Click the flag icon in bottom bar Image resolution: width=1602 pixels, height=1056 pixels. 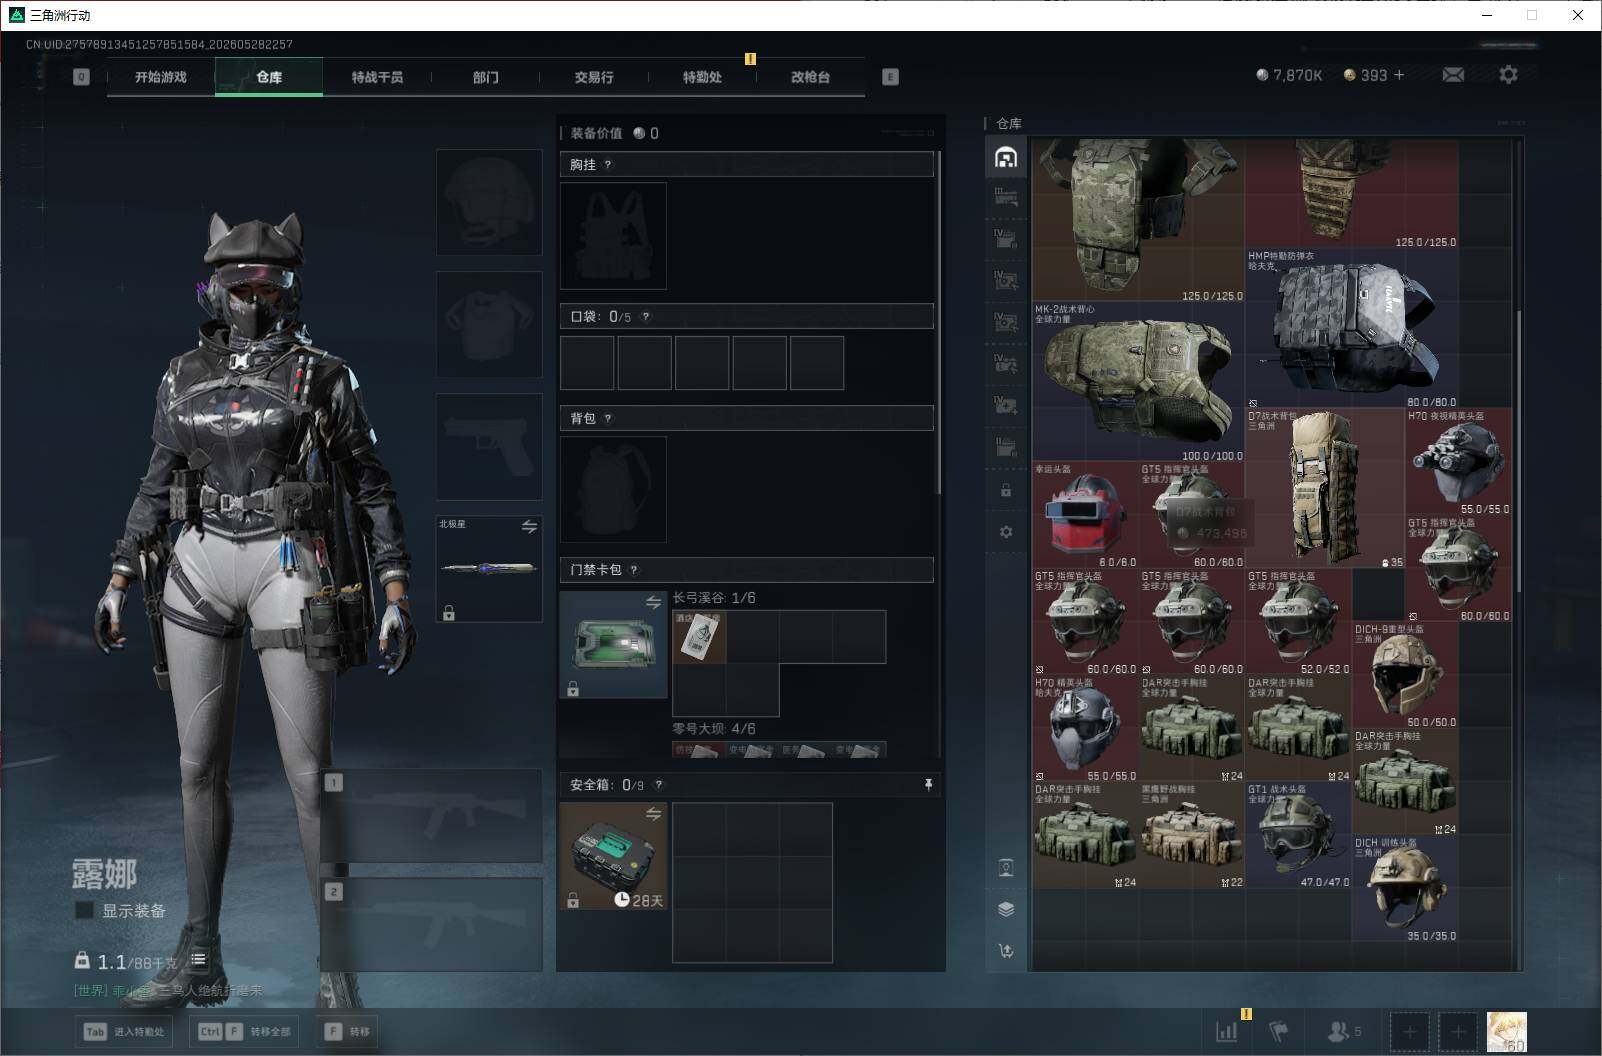[1278, 1031]
